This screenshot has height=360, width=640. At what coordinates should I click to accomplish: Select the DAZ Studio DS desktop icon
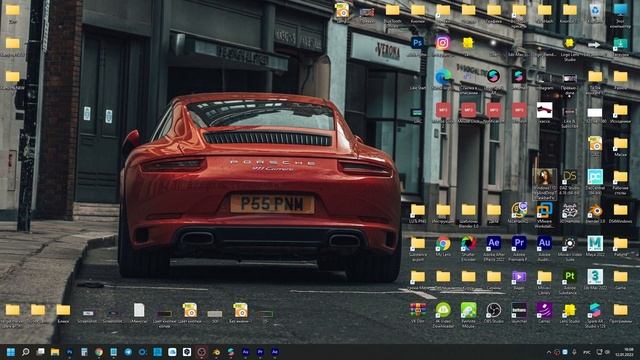570,177
